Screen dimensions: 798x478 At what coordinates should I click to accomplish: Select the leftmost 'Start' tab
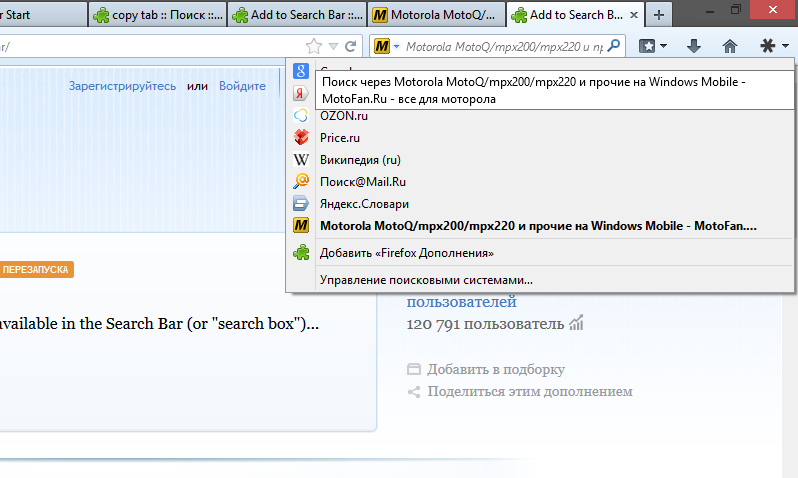coord(43,15)
